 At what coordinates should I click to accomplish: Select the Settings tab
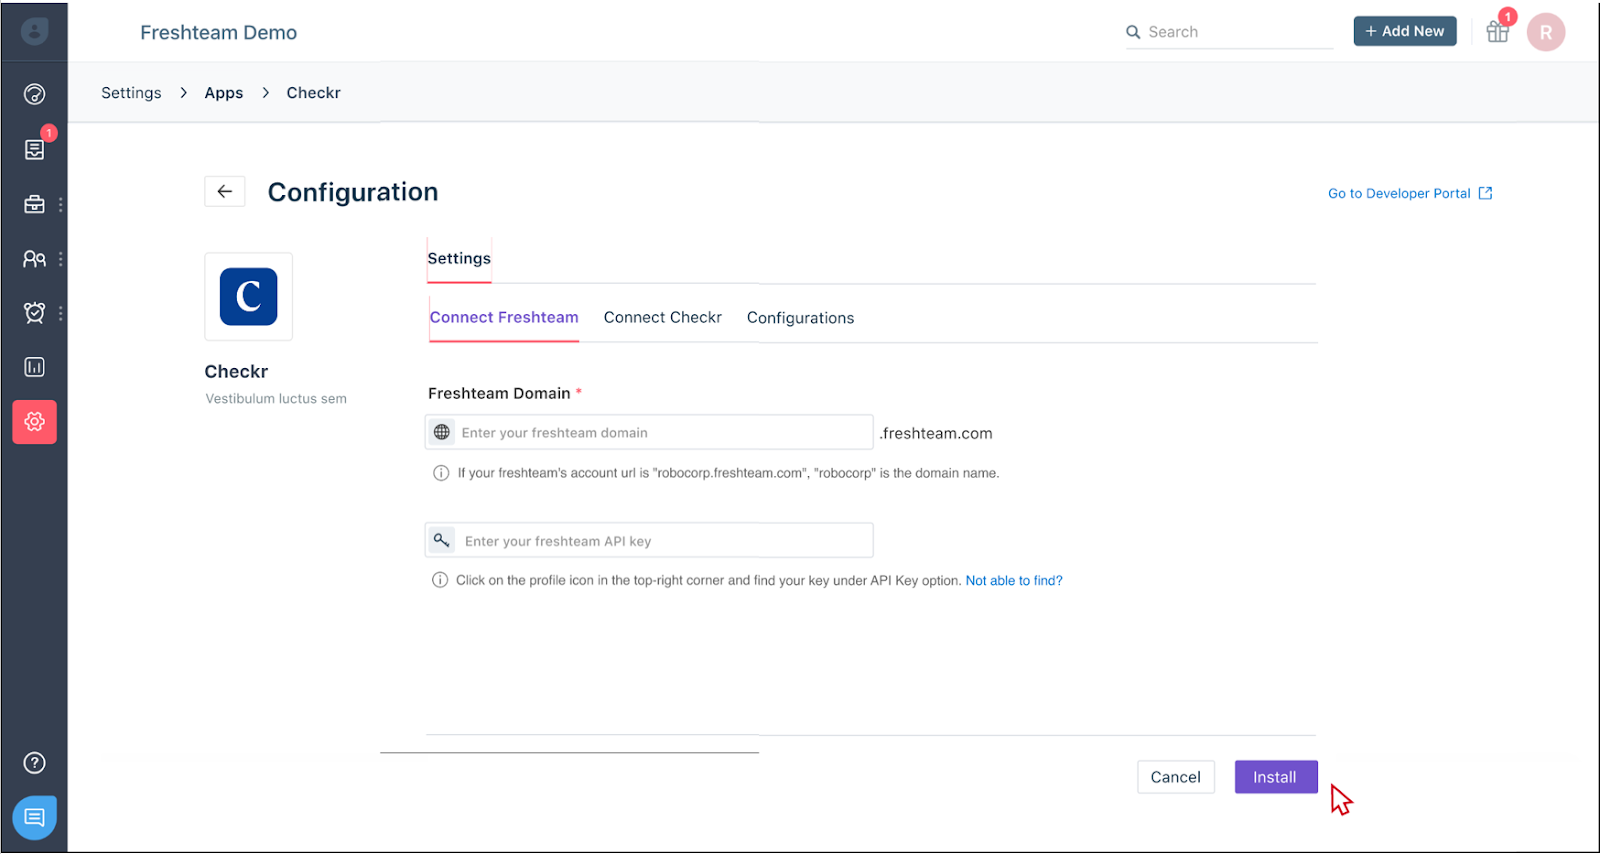click(x=459, y=258)
